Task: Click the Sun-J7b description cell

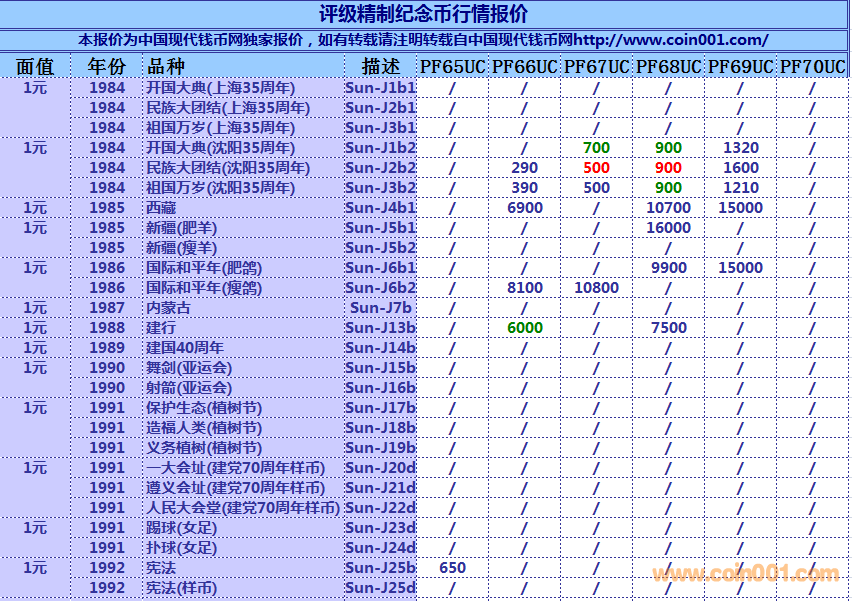Action: (380, 308)
